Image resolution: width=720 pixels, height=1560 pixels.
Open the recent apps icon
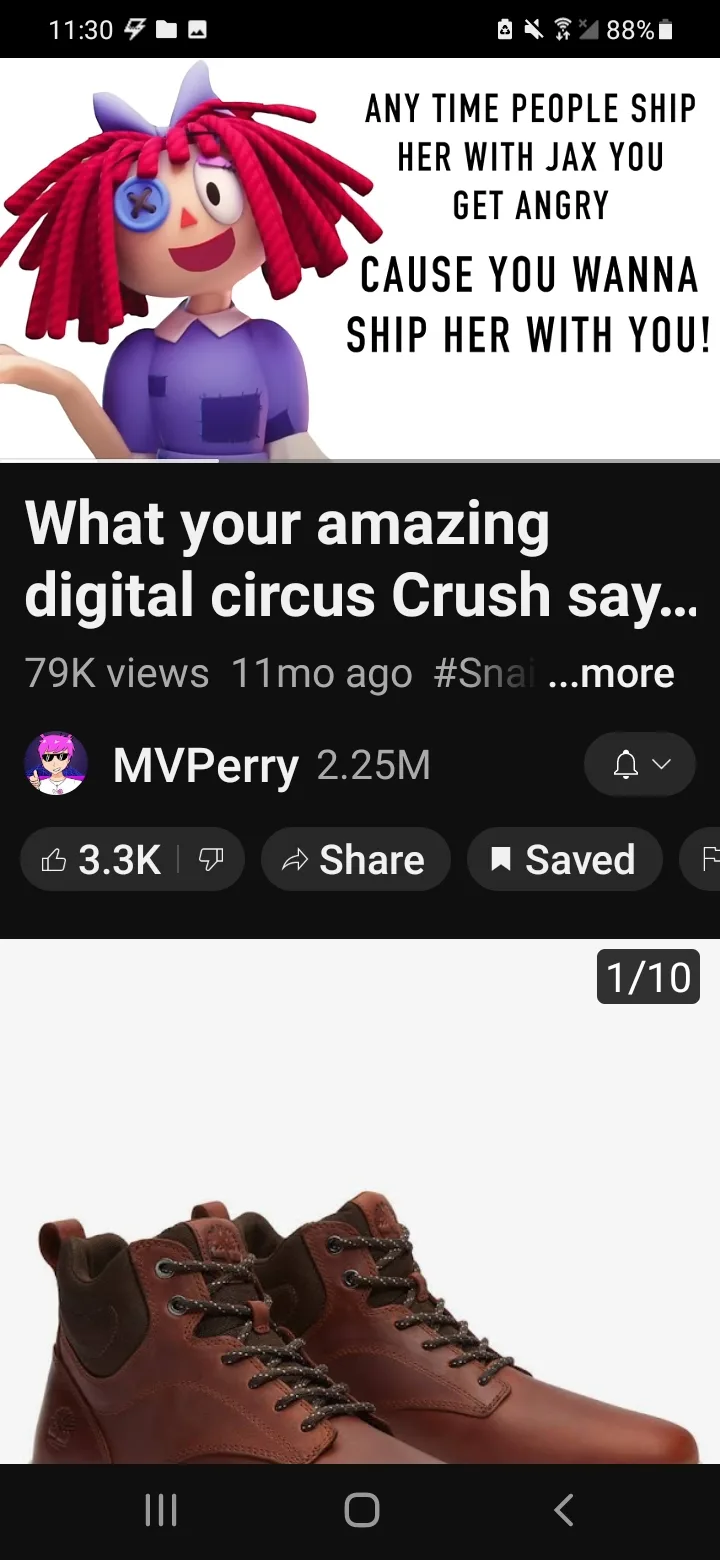pyautogui.click(x=160, y=1510)
